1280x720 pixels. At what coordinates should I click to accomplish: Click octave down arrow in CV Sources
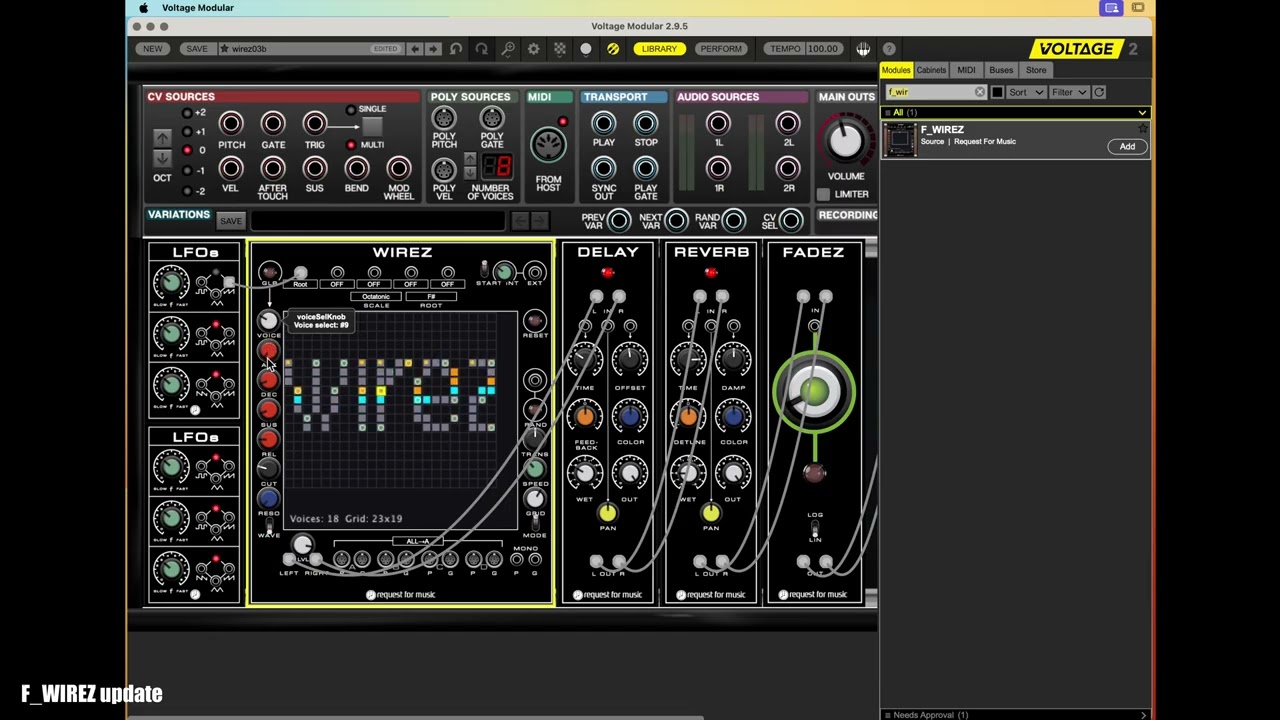tap(162, 158)
